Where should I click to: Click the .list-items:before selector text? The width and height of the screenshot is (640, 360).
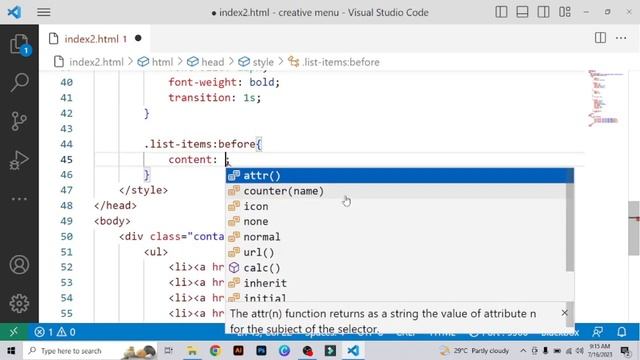200,144
